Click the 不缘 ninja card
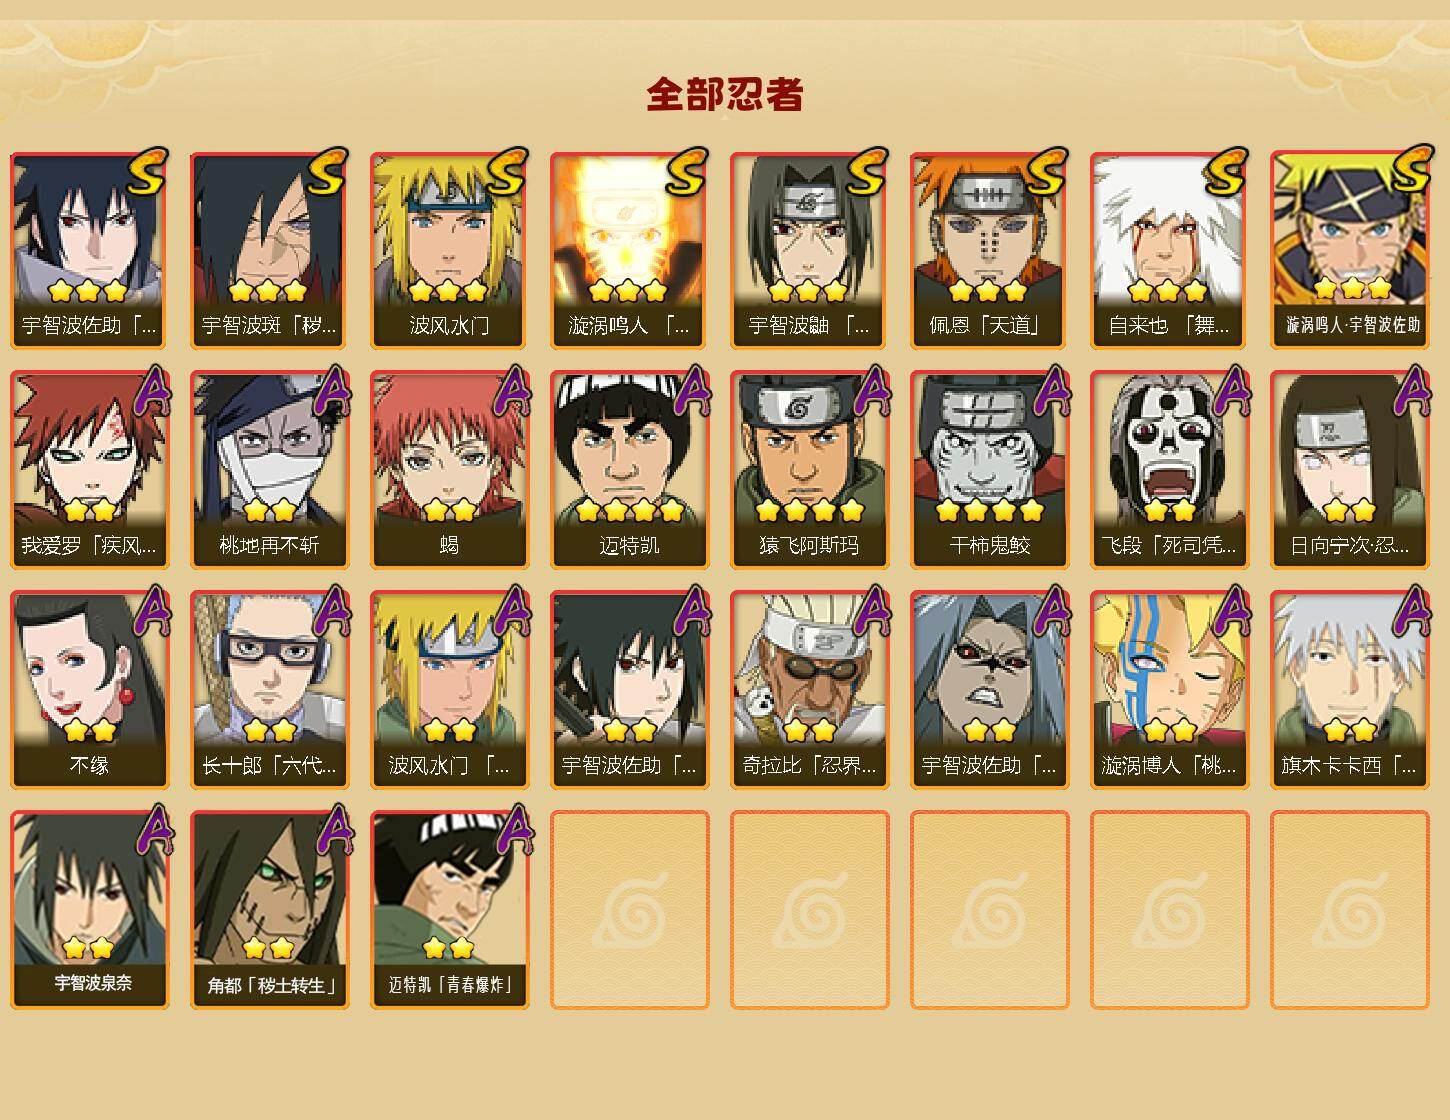 [x=89, y=690]
